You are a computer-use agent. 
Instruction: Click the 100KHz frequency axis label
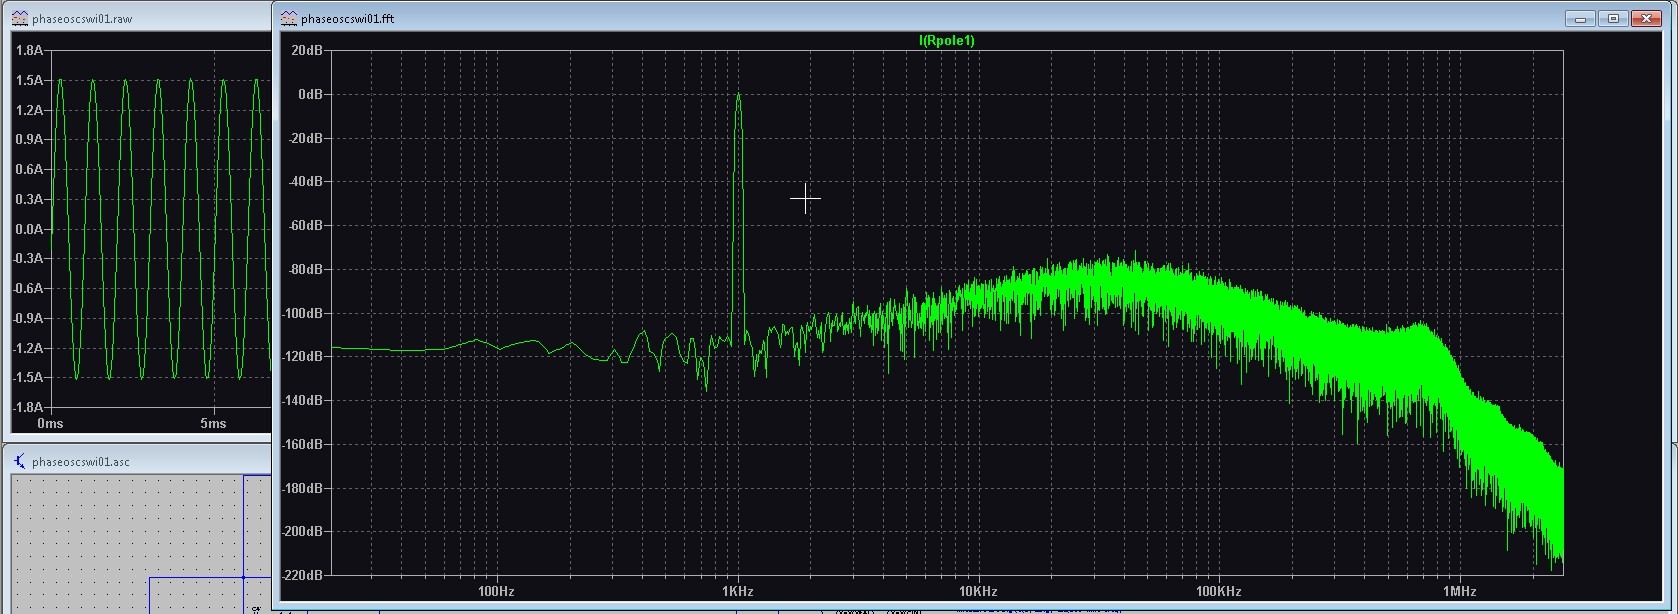(x=1218, y=592)
